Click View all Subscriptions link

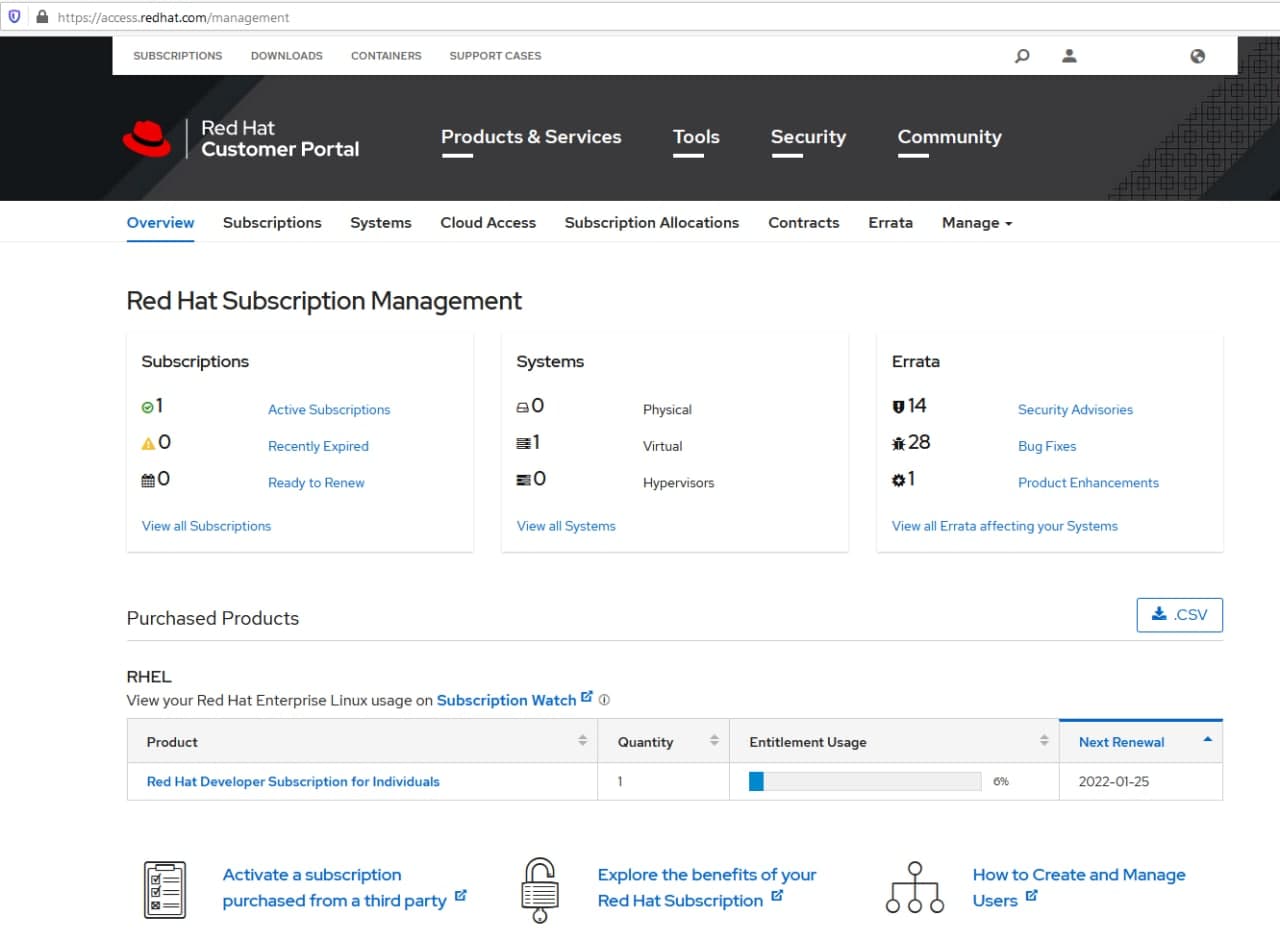[x=206, y=526]
